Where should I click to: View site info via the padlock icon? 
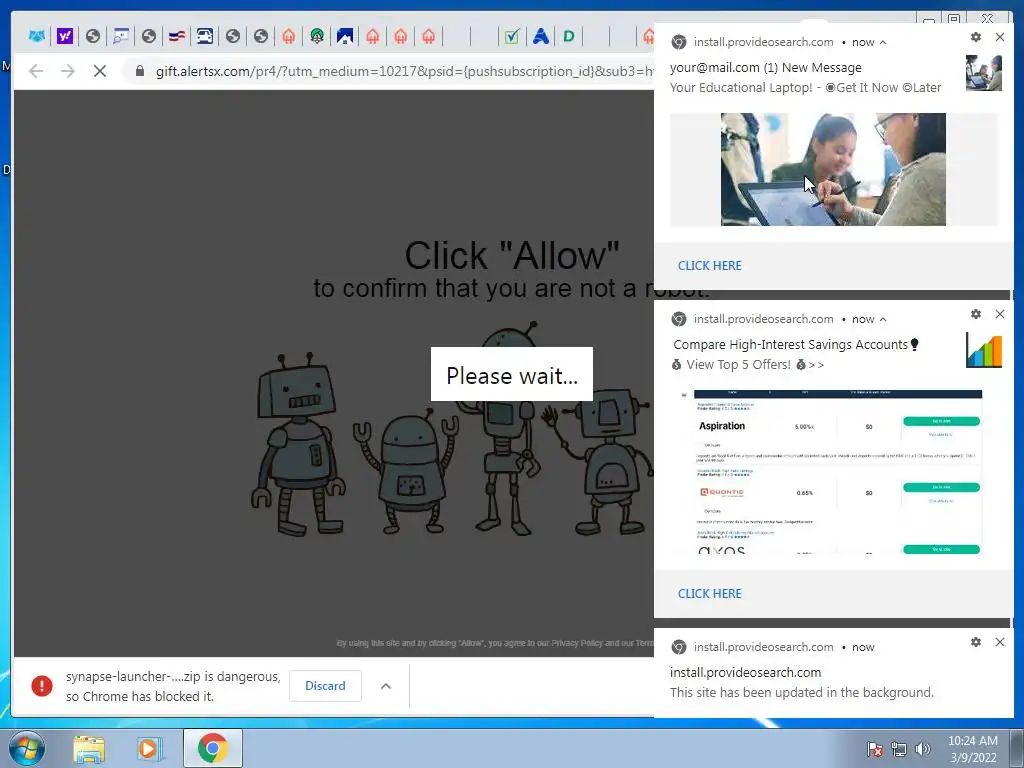[140, 71]
